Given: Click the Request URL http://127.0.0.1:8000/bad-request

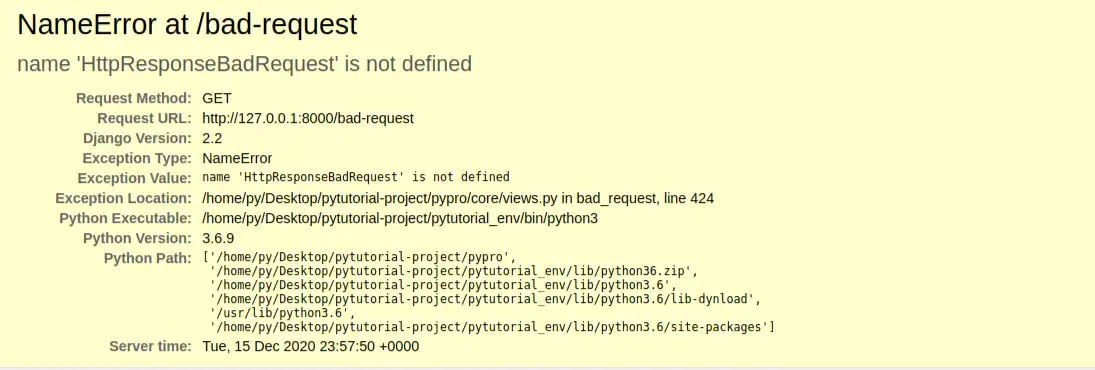Looking at the screenshot, I should click(x=308, y=119).
